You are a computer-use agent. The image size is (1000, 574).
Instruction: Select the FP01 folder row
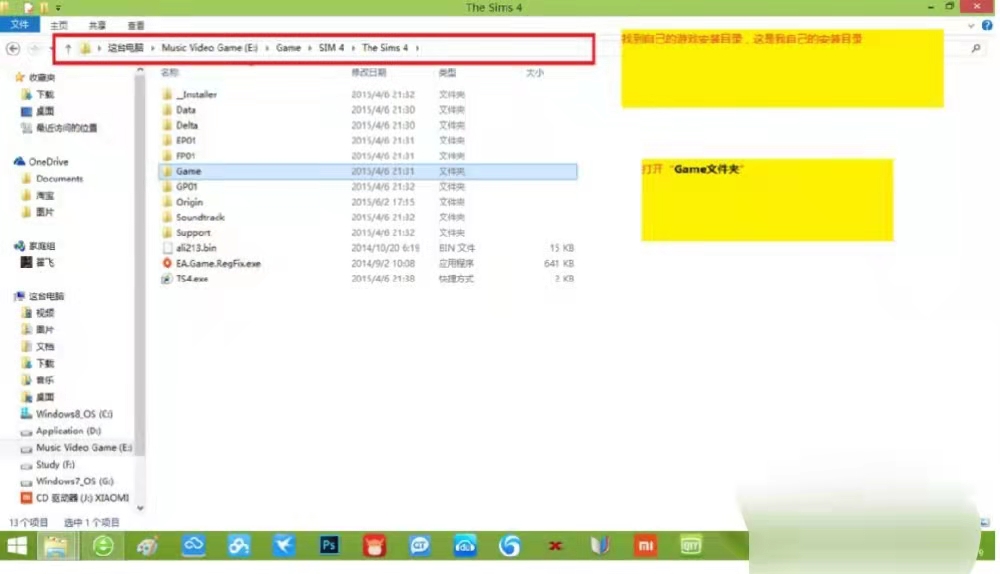click(x=367, y=156)
